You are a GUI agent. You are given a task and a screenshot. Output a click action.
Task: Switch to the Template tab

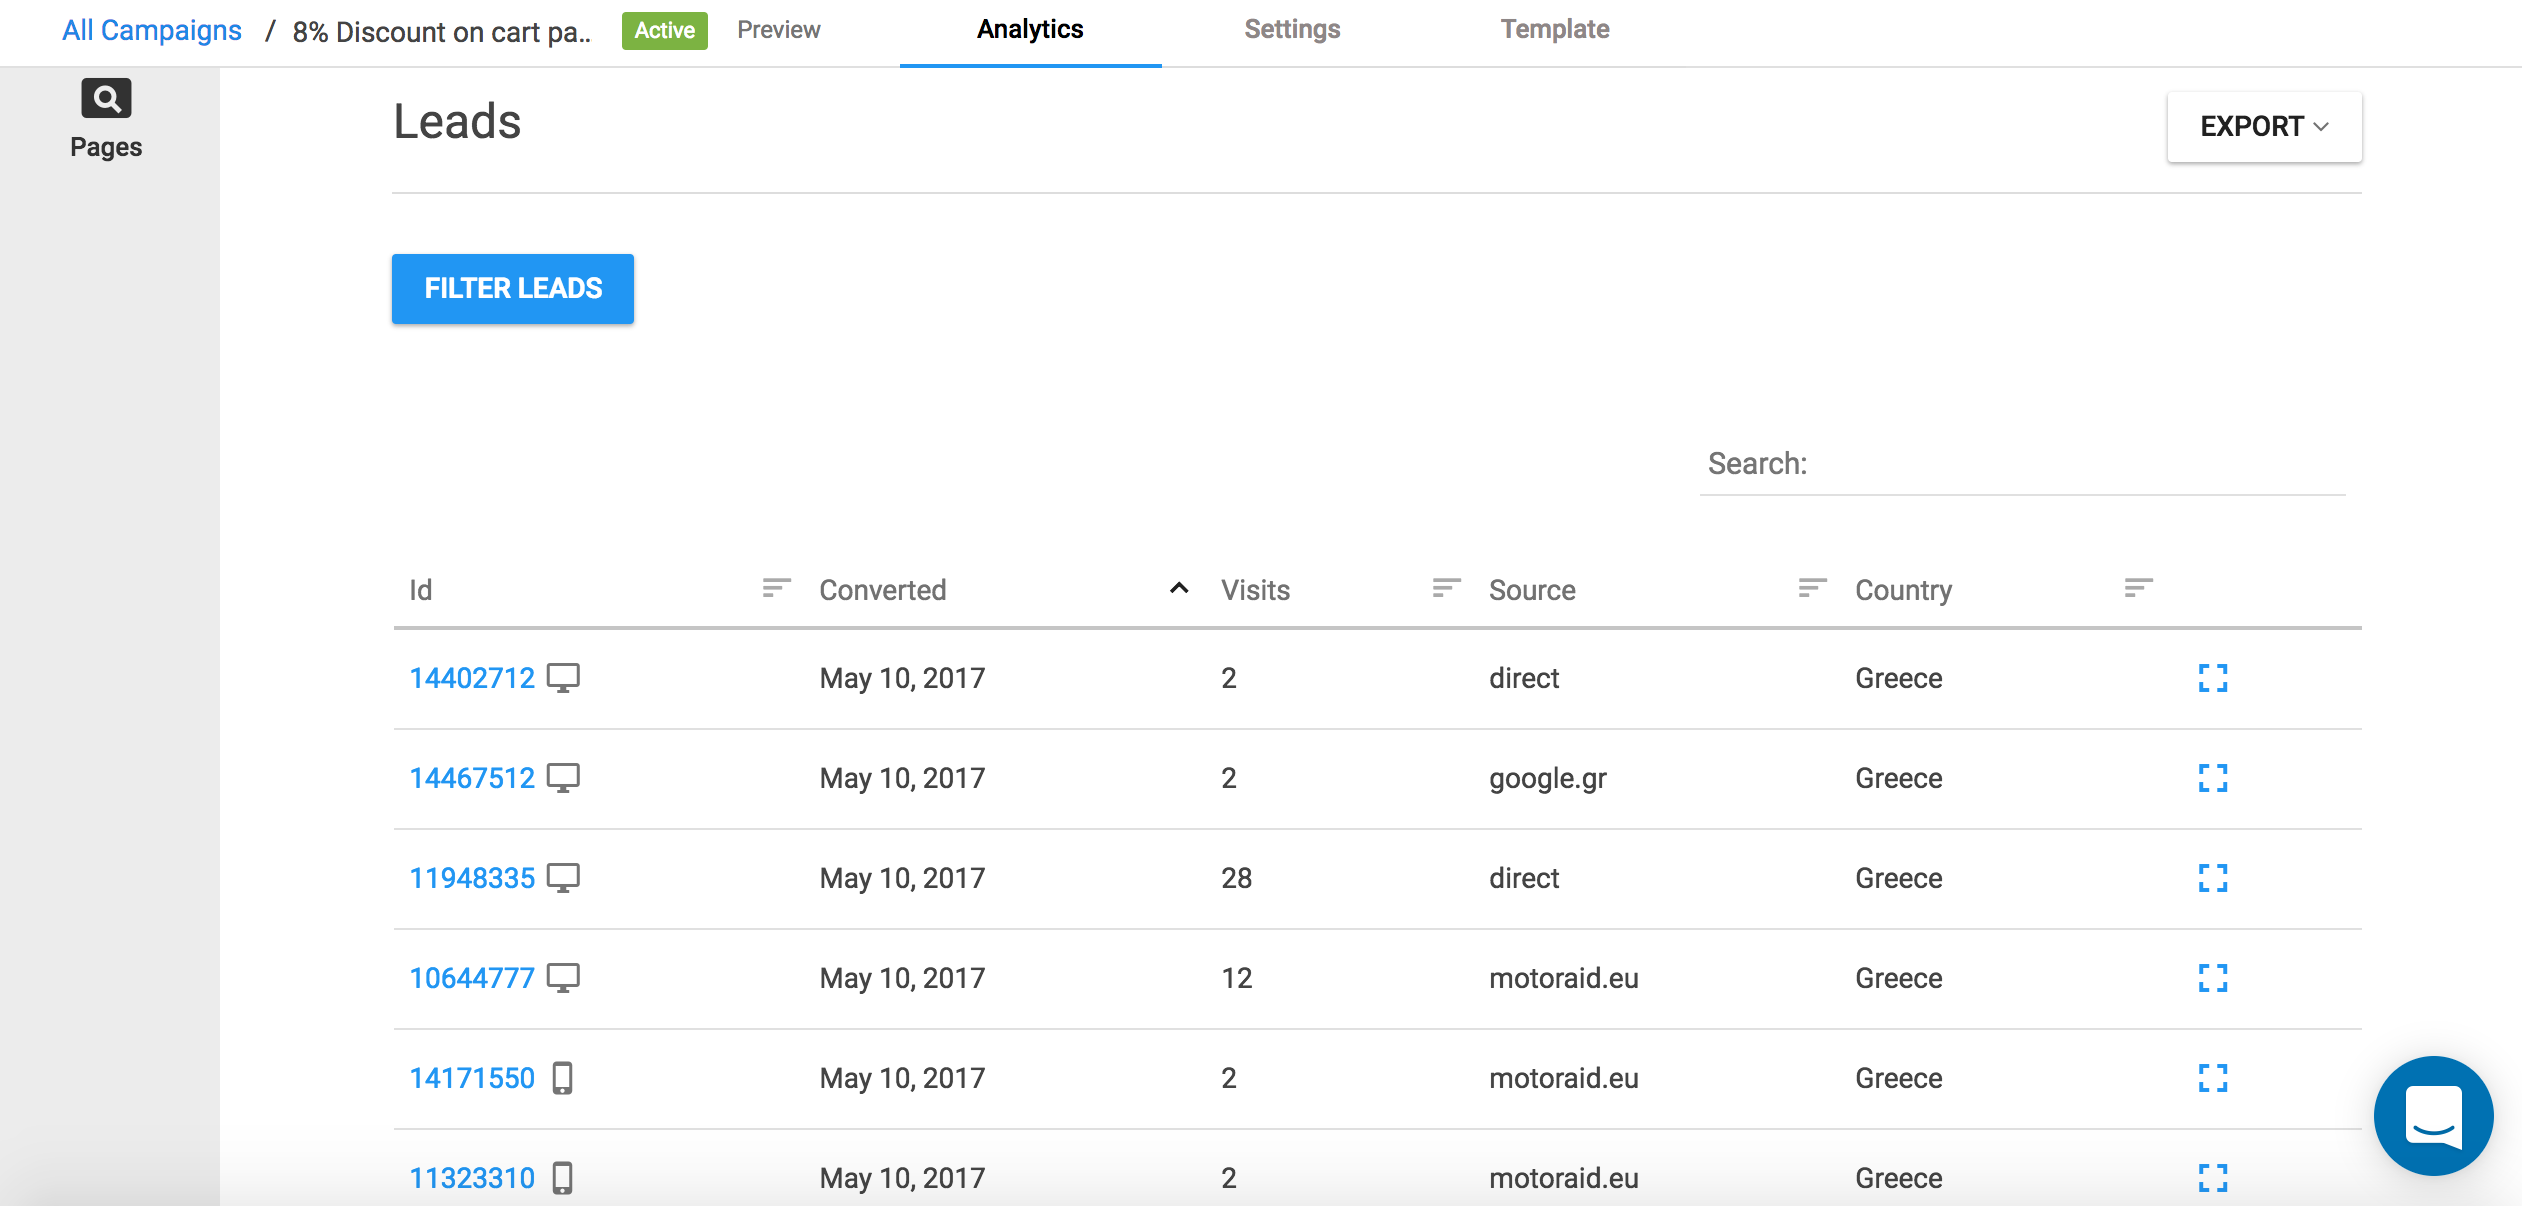coord(1554,30)
